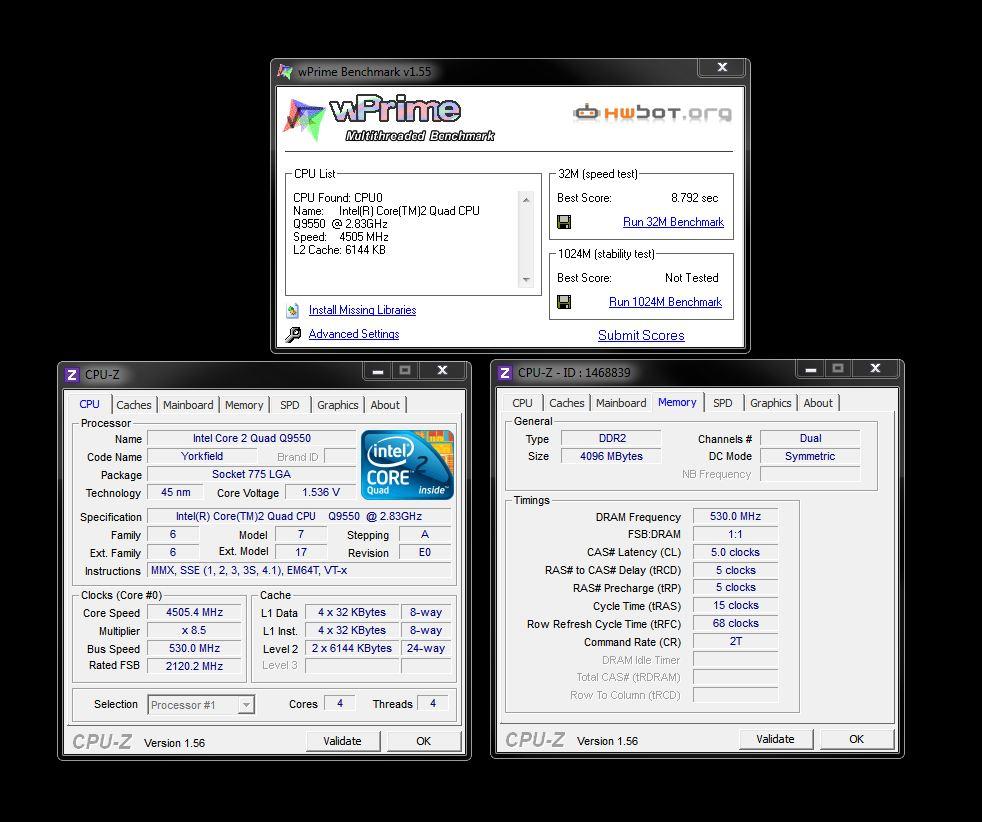Click the CAS# Latency value 5.0 clocks

click(735, 553)
